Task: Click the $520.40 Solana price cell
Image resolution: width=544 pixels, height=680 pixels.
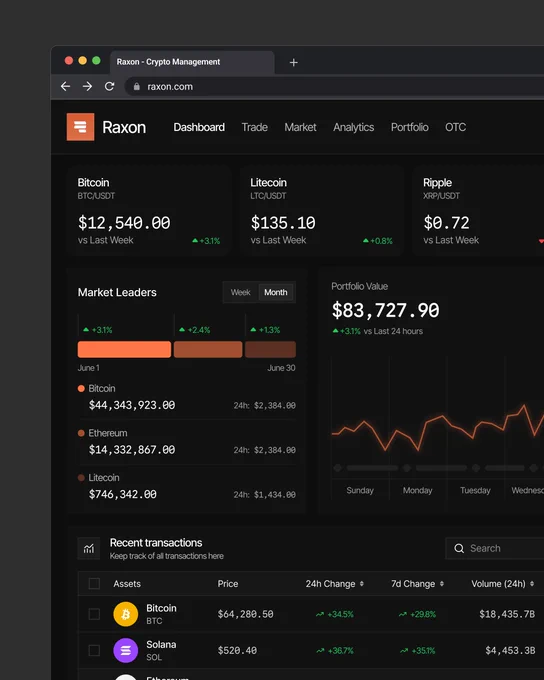Action: [237, 651]
